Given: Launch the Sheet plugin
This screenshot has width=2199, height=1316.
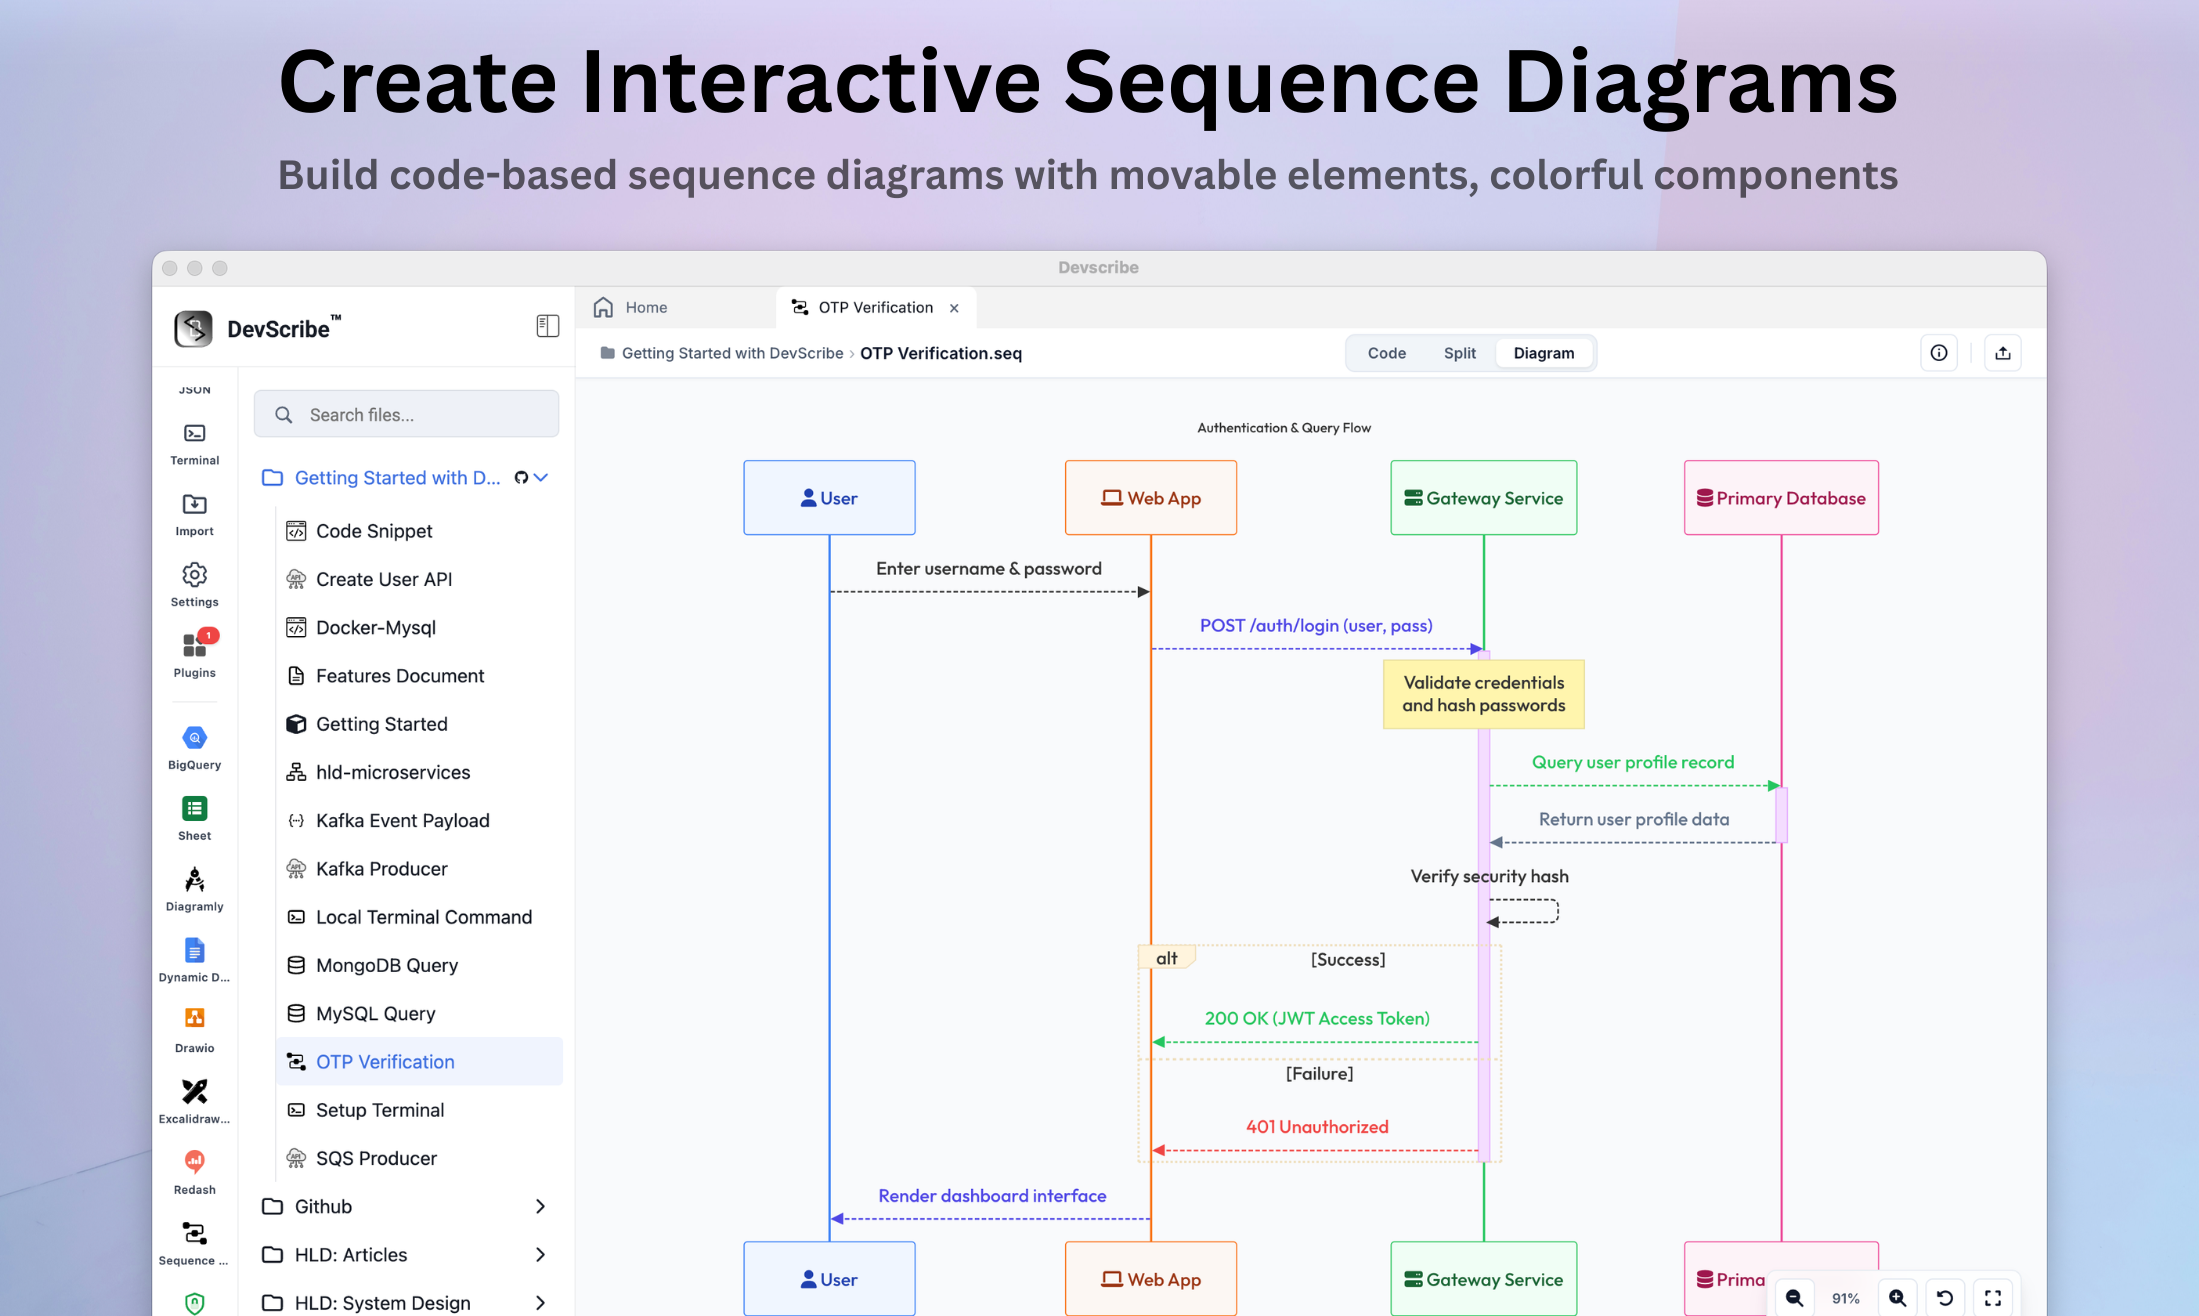Looking at the screenshot, I should click(x=194, y=819).
